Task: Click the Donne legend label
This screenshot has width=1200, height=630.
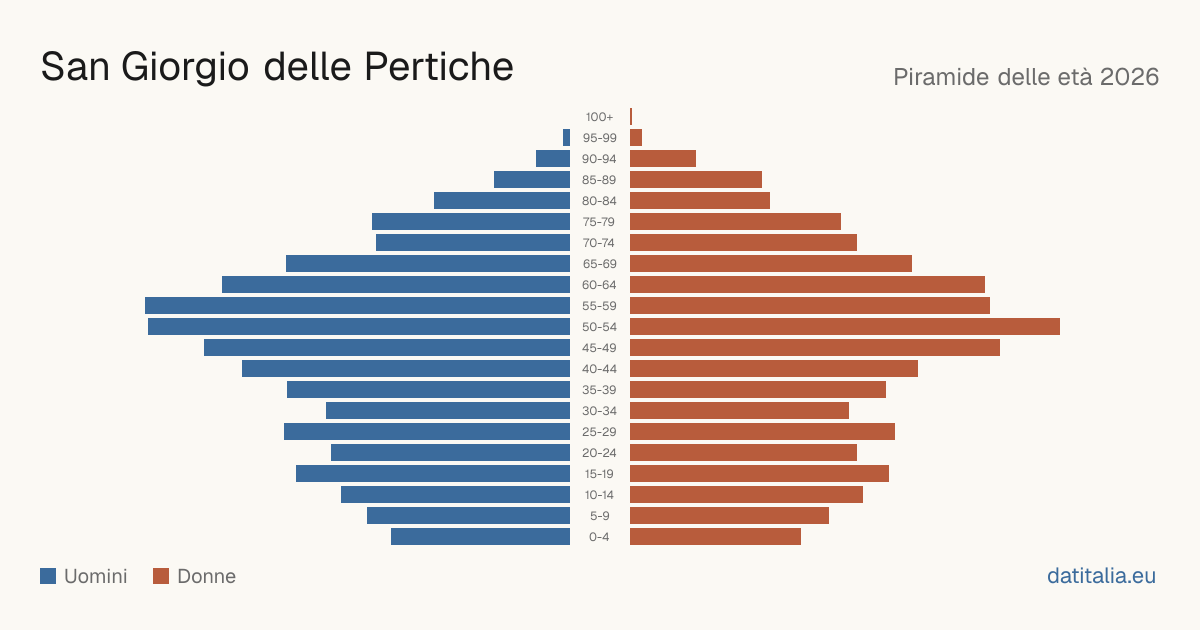Action: click(206, 576)
